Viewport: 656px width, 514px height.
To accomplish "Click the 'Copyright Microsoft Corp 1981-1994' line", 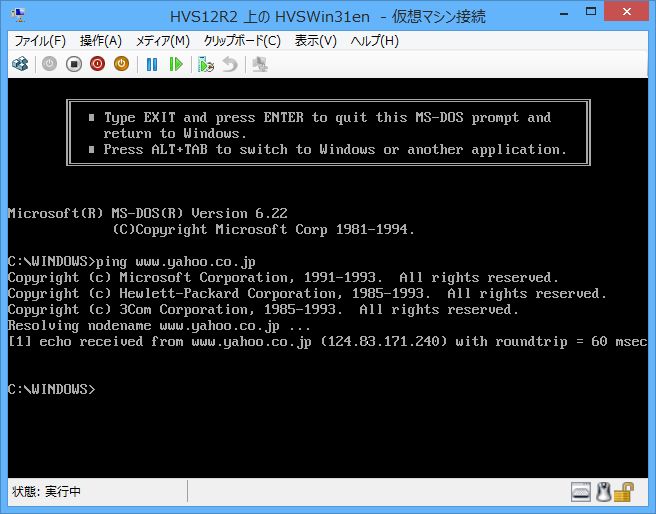I will pos(264,230).
